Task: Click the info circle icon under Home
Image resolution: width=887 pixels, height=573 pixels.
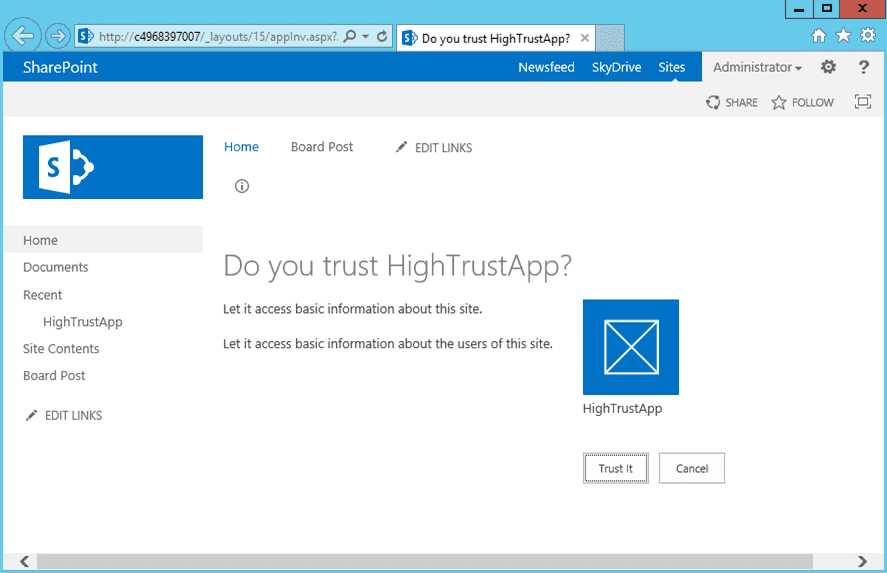Action: coord(242,186)
